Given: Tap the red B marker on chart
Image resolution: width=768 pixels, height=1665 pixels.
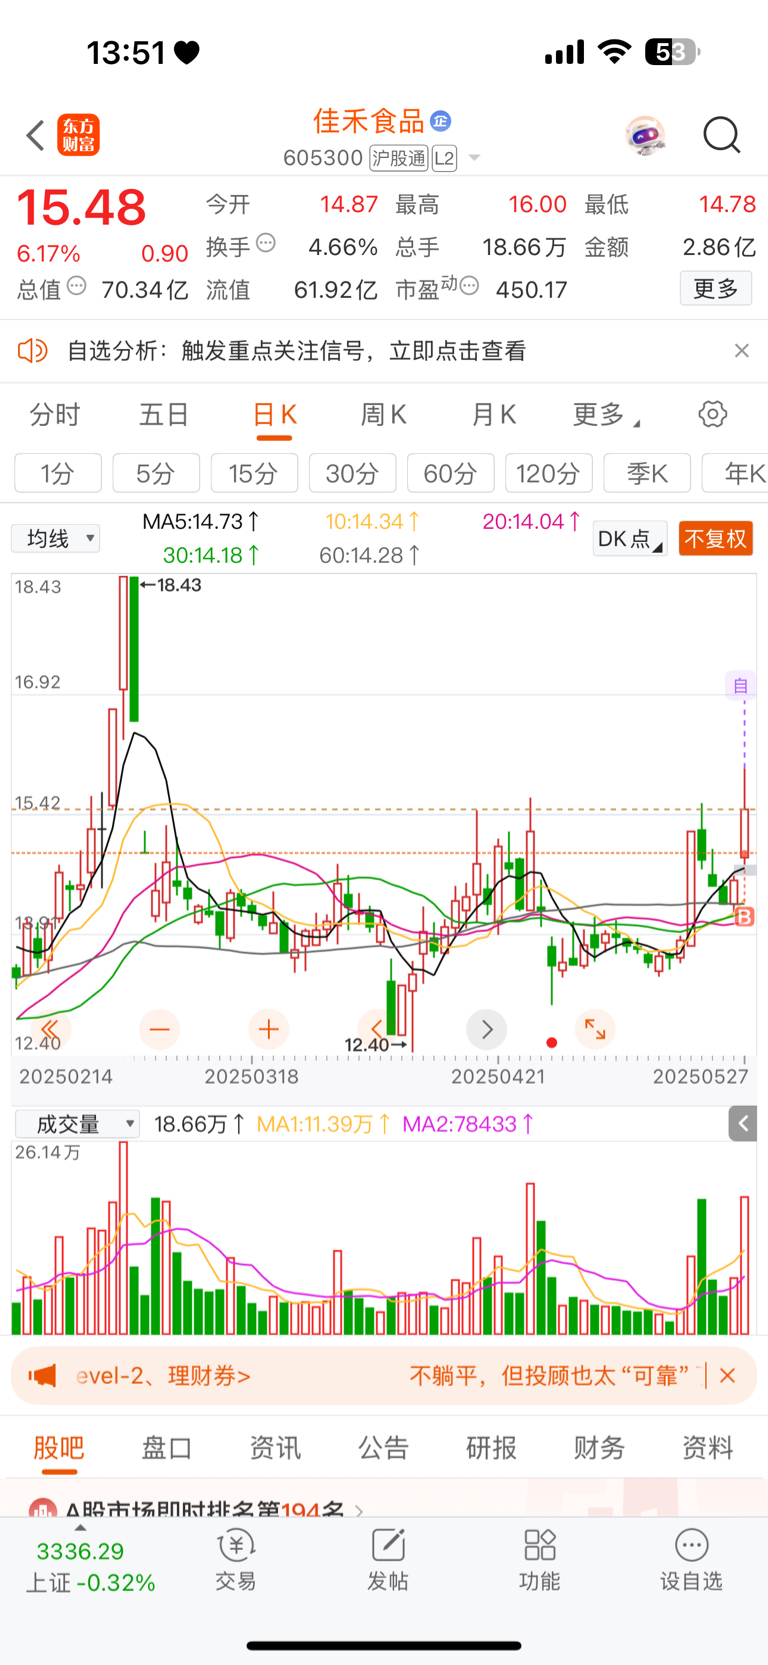Looking at the screenshot, I should coord(744,916).
